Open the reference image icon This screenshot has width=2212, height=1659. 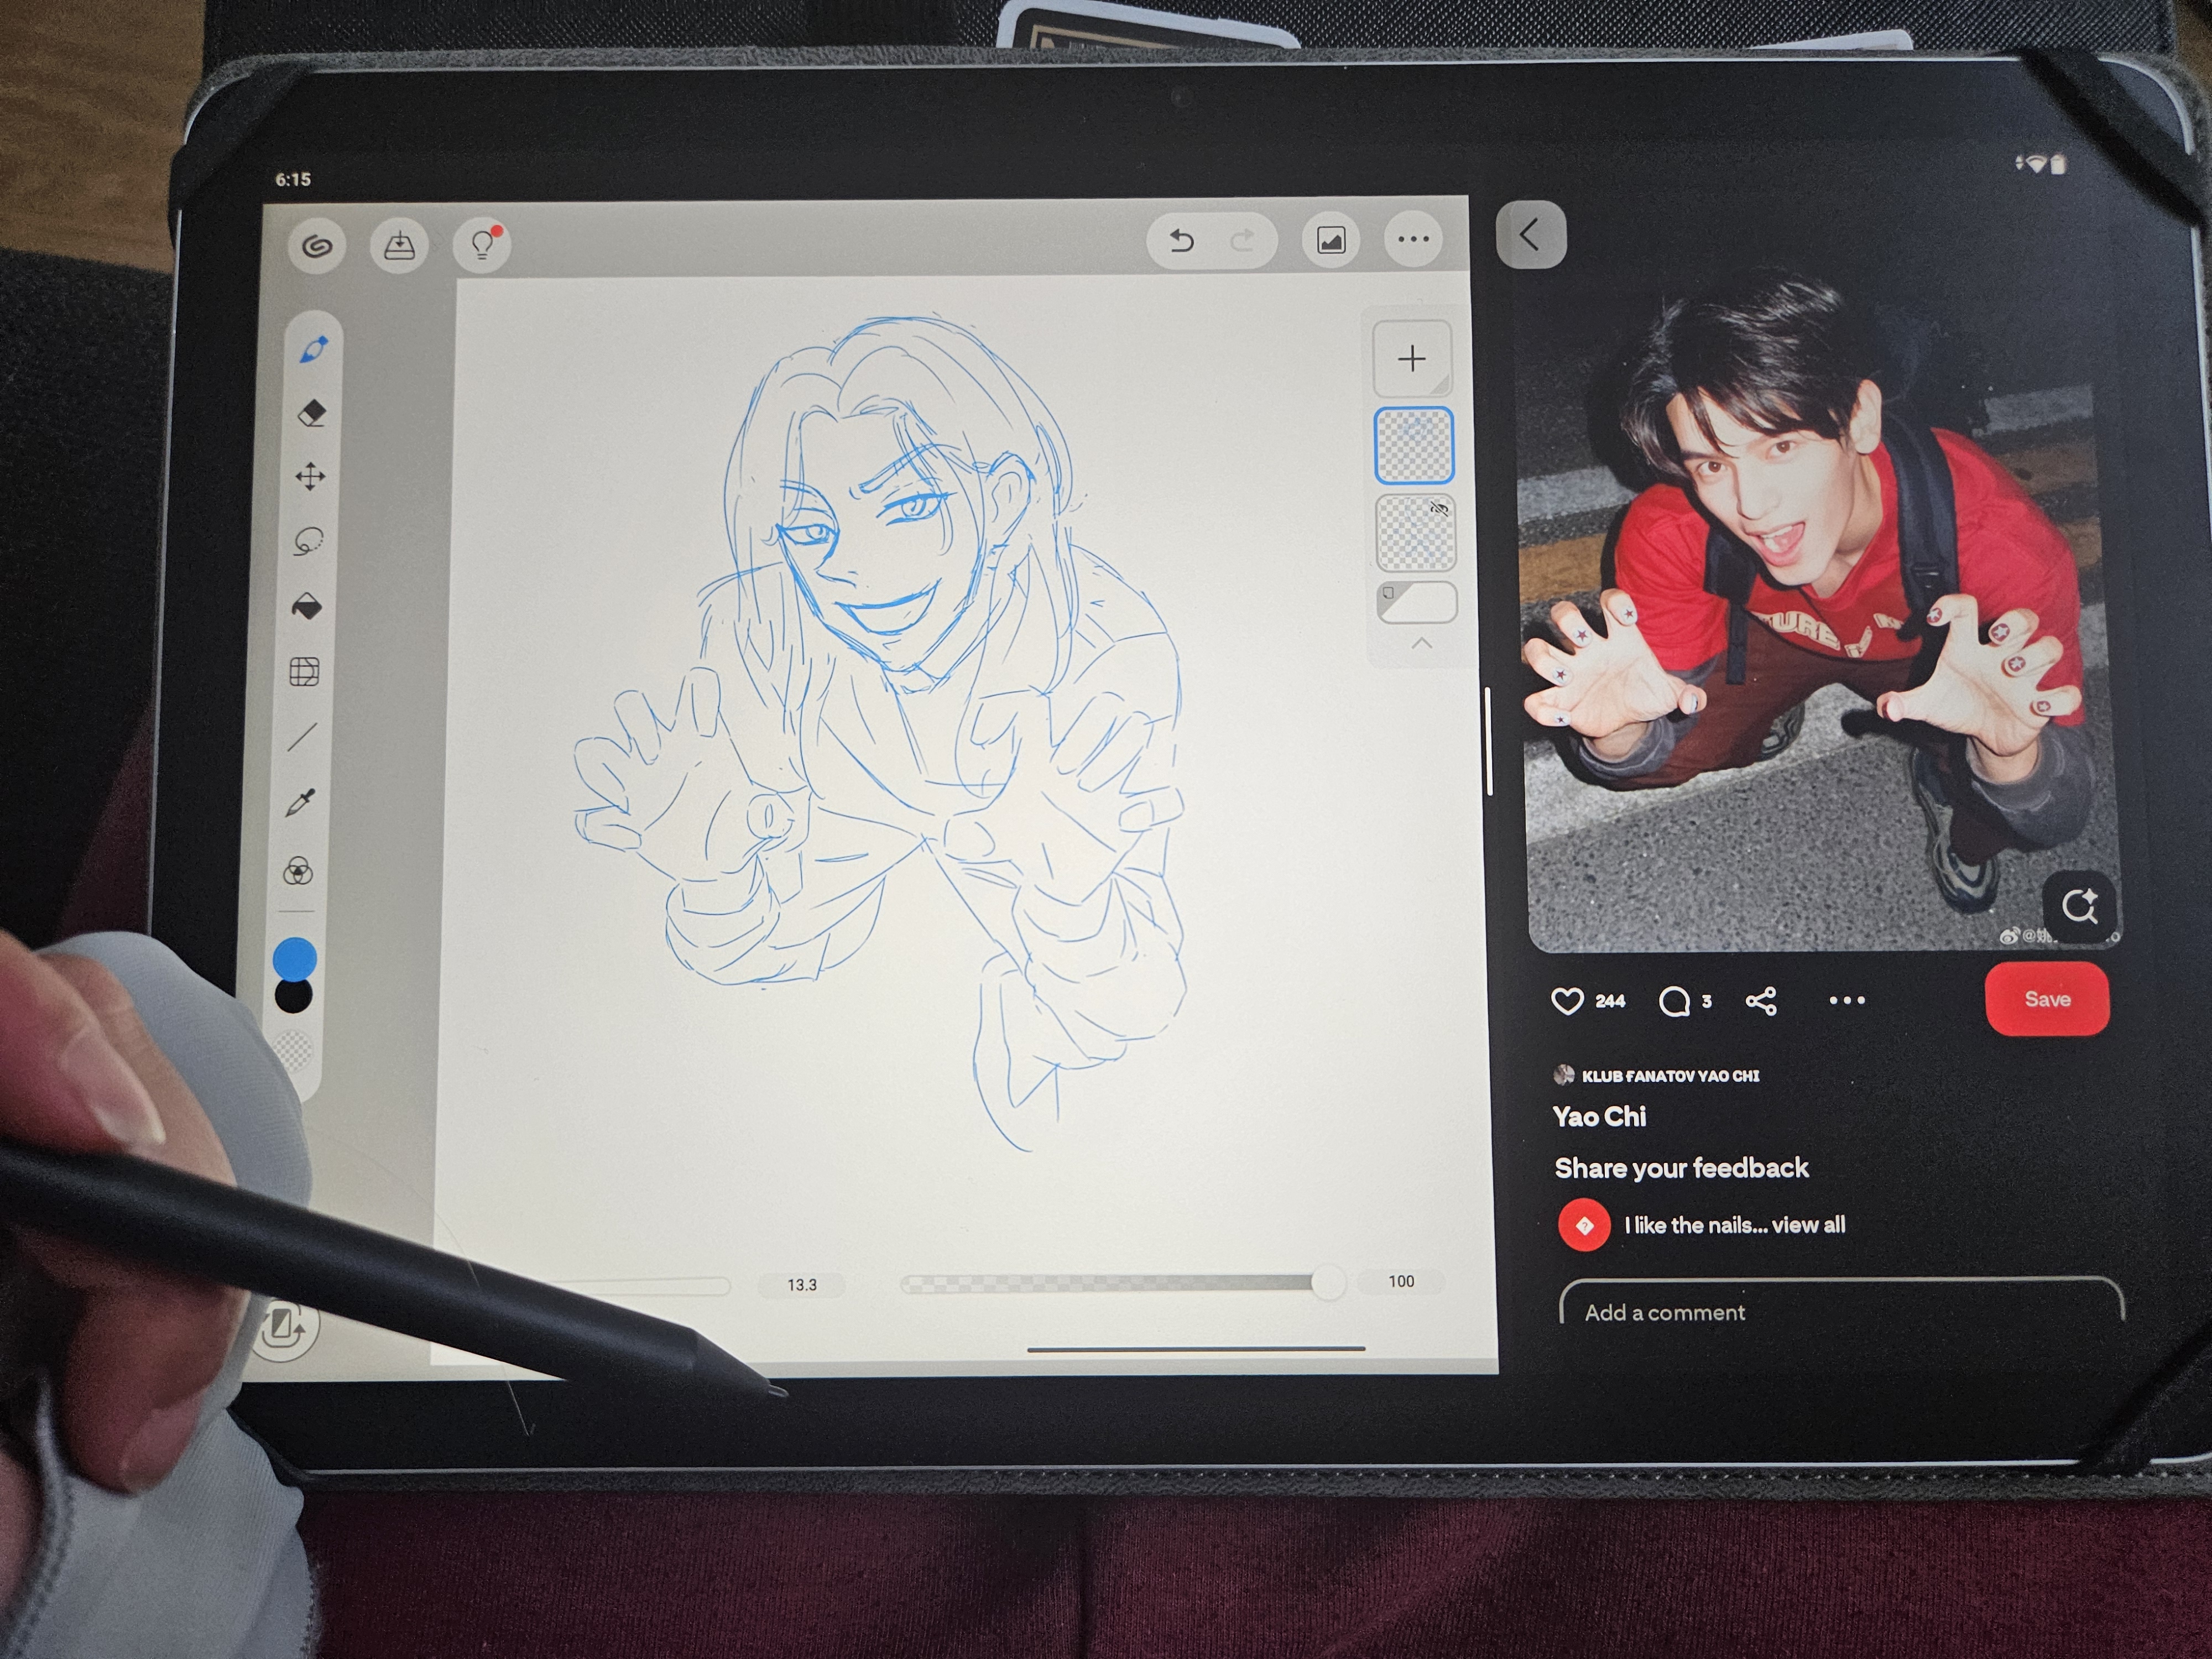pos(1331,240)
